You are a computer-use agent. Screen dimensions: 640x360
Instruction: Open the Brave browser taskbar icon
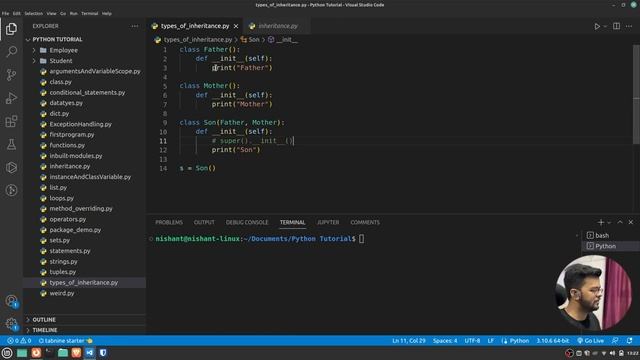[x=76, y=353]
